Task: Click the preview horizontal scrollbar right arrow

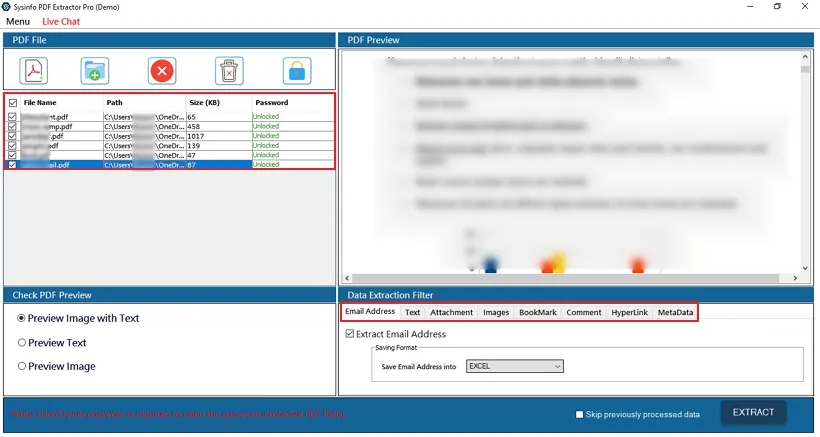Action: tap(795, 278)
